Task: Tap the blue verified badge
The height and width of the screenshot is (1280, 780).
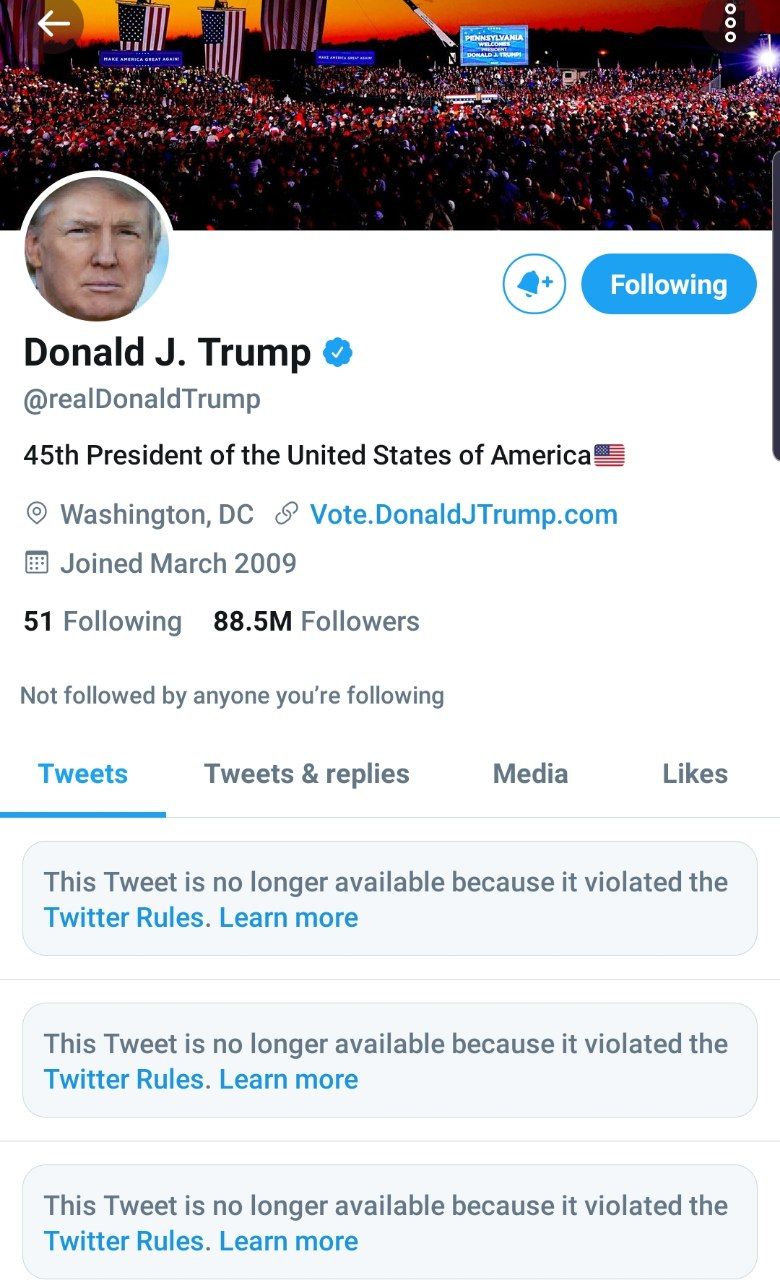Action: click(337, 352)
